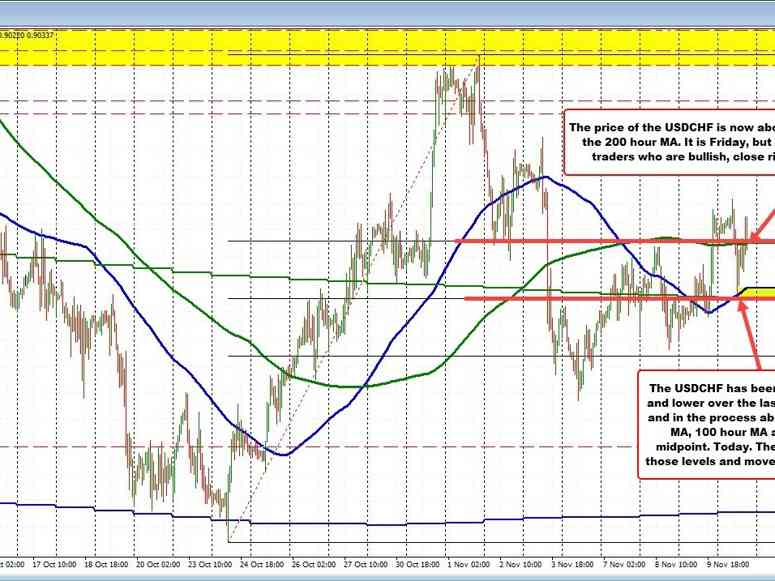Screen dimensions: 775x581
Task: Click the 24 Oct 18:00 time axis label
Action: [262, 564]
